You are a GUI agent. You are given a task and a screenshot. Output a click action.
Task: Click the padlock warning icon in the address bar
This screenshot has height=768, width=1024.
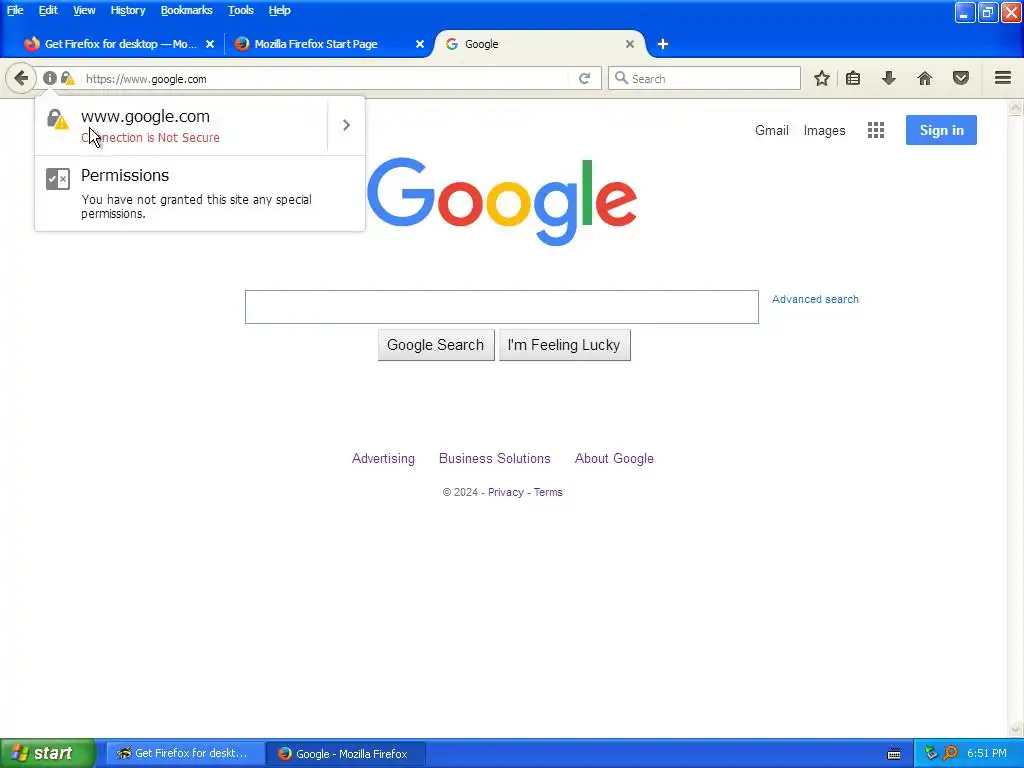(x=67, y=78)
